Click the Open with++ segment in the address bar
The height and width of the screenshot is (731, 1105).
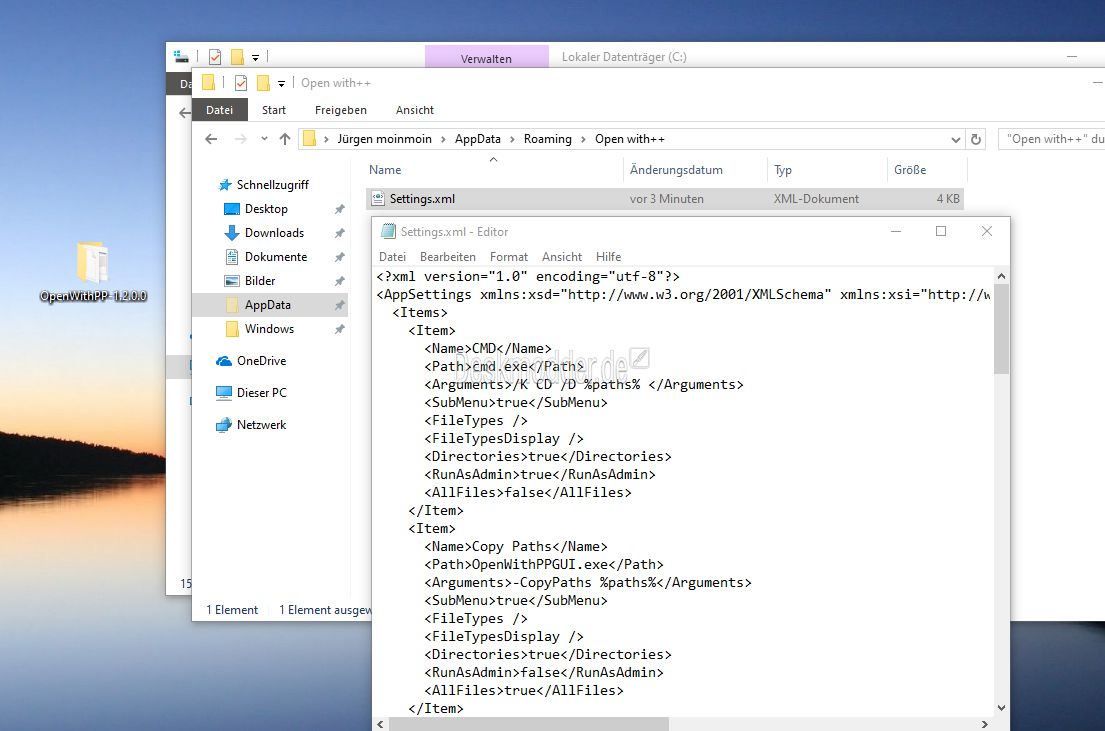click(629, 139)
